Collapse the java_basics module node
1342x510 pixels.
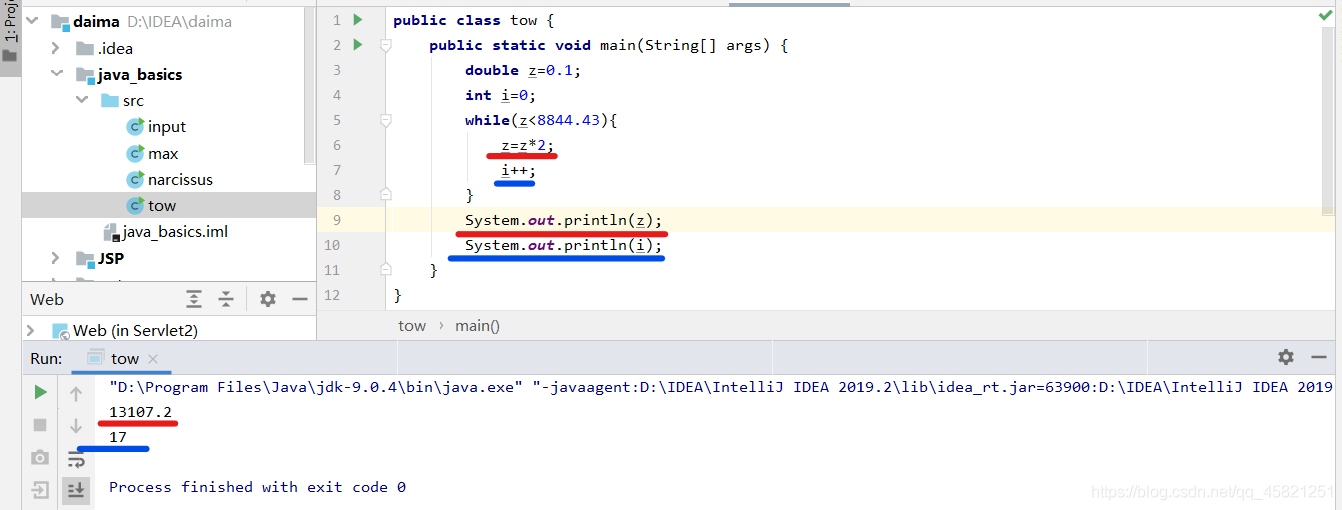[56, 74]
